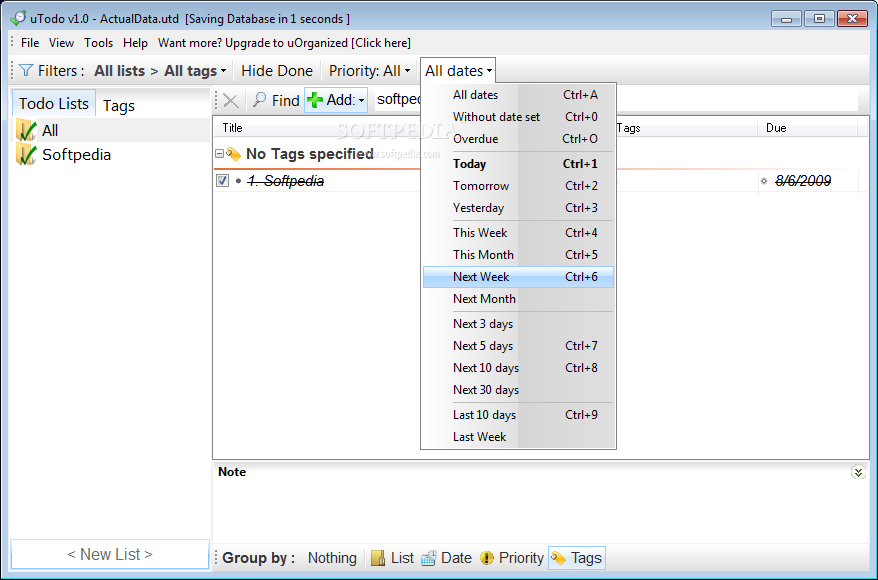This screenshot has width=878, height=580.
Task: Open the Help menu
Action: pos(136,43)
